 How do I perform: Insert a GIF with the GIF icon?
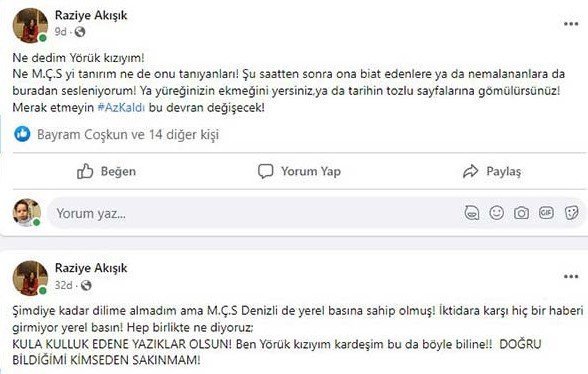(546, 213)
